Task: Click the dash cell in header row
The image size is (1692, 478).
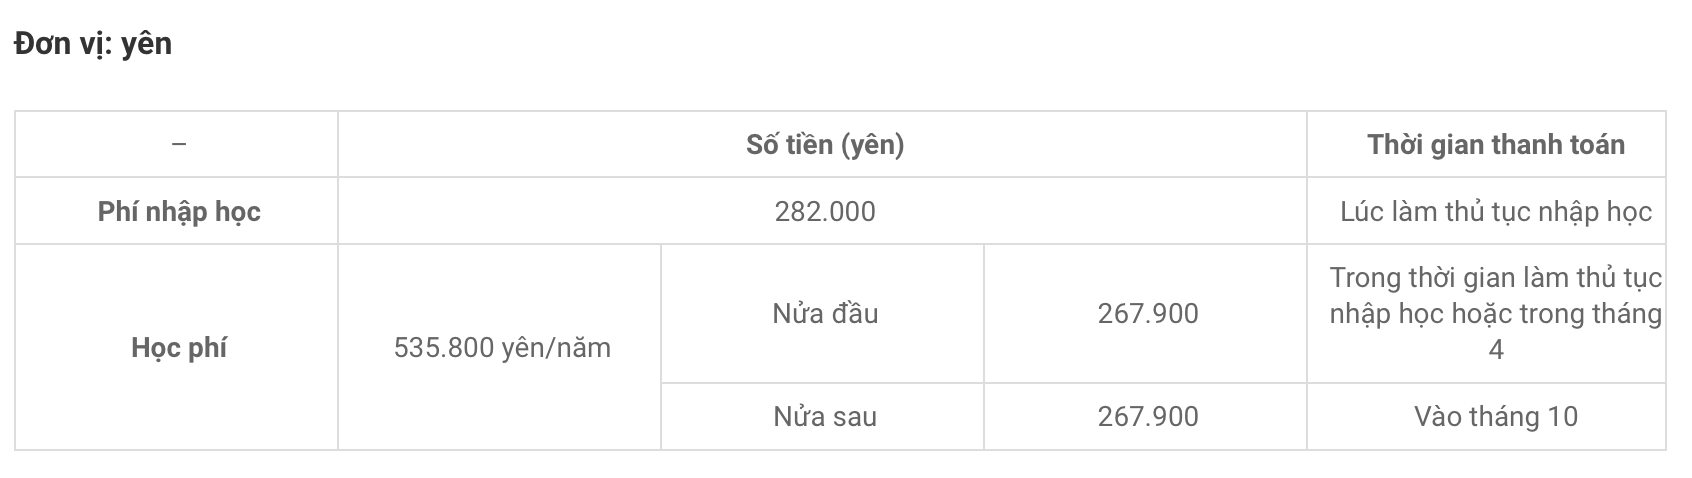Action: [179, 145]
